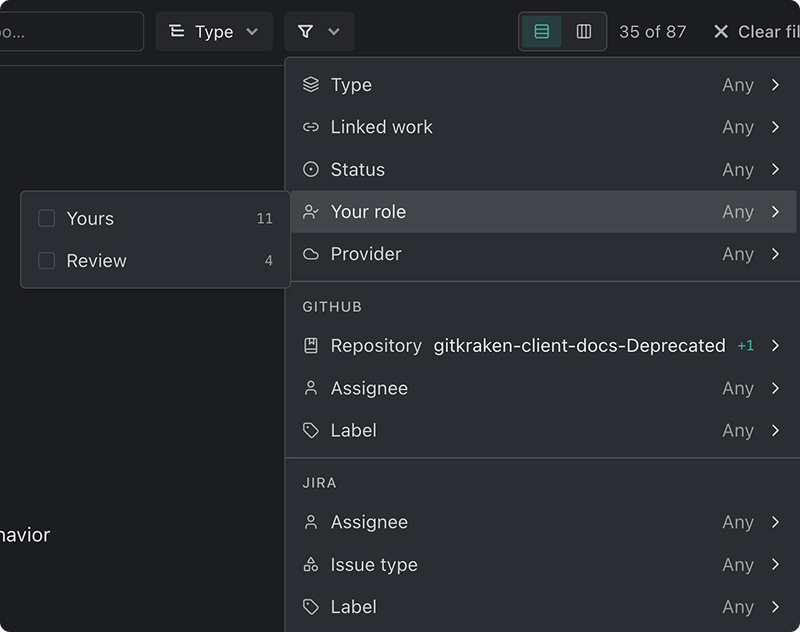Click the Yours option label
Image resolution: width=800 pixels, height=632 pixels.
[x=90, y=218]
